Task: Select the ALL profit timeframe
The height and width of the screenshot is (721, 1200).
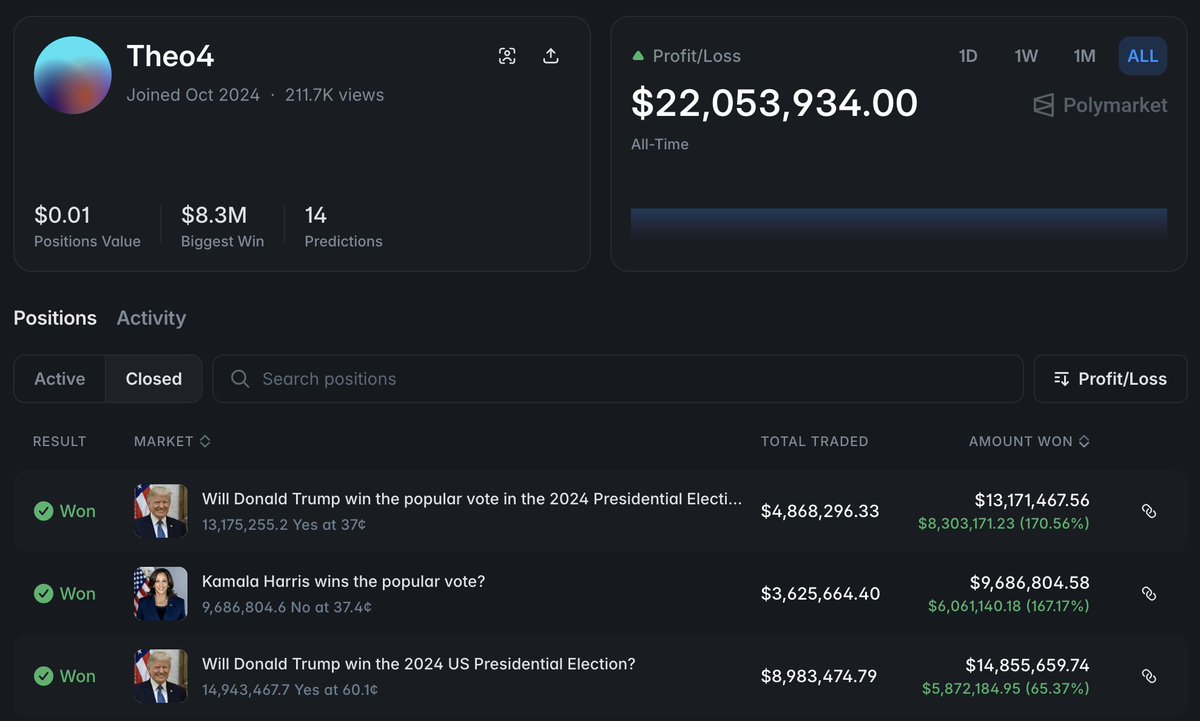Action: [1143, 56]
